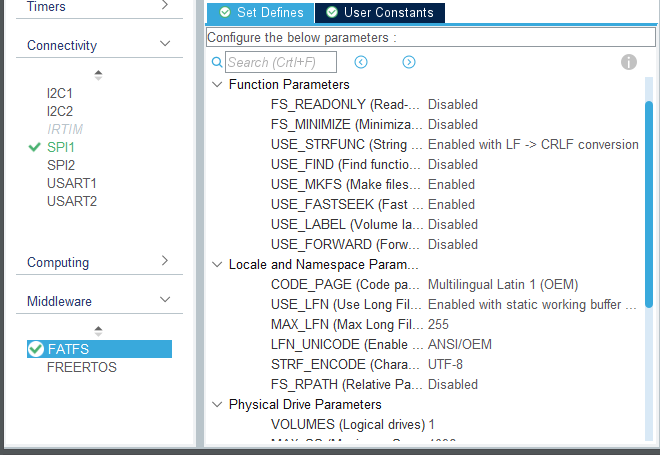Select the USE_MKFS parameter label
Viewport: 660px width, 455px height.
pos(345,184)
